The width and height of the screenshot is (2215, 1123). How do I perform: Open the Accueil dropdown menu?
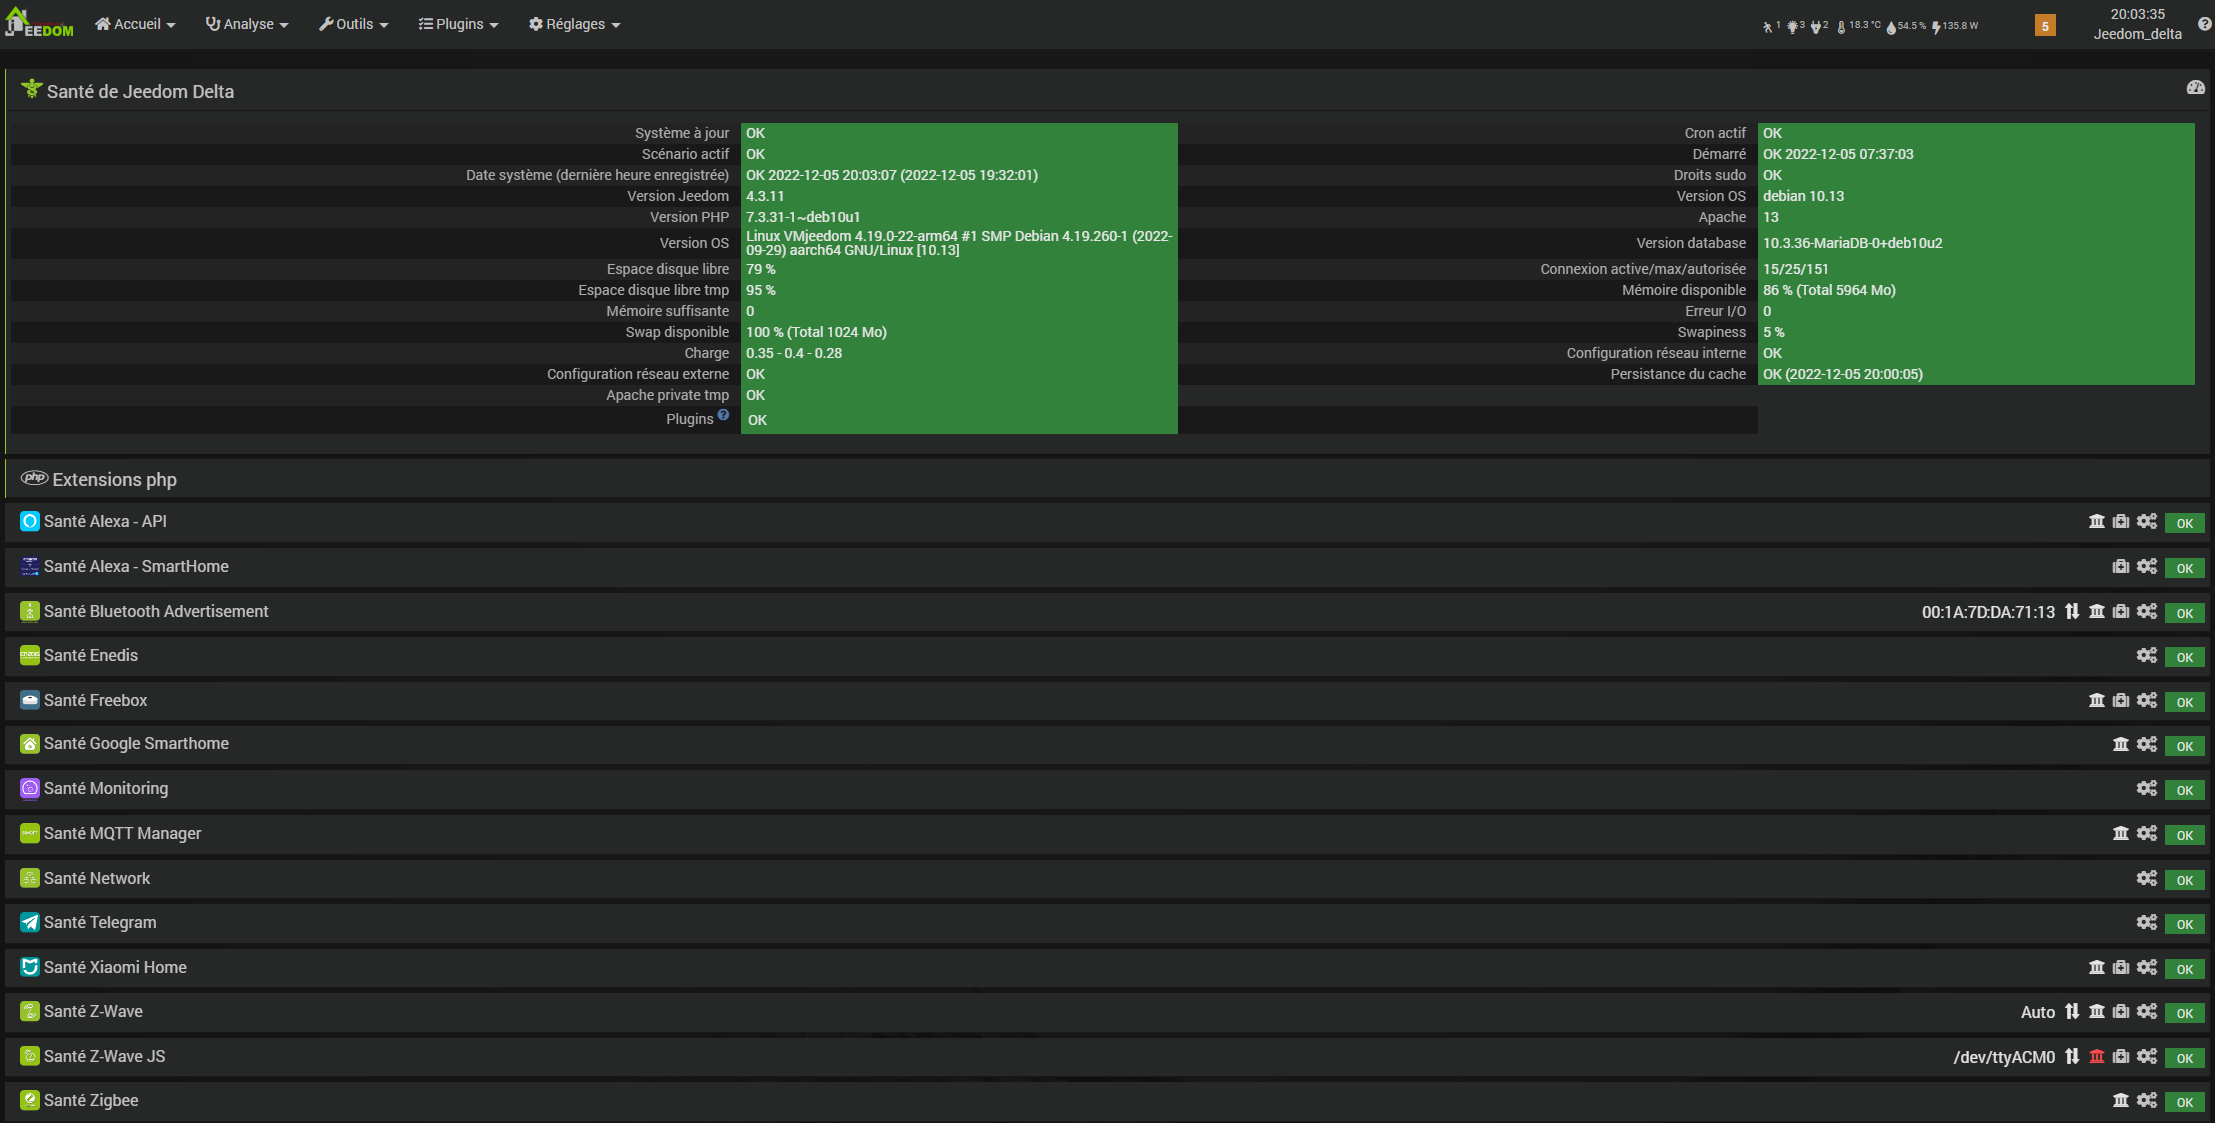135,24
